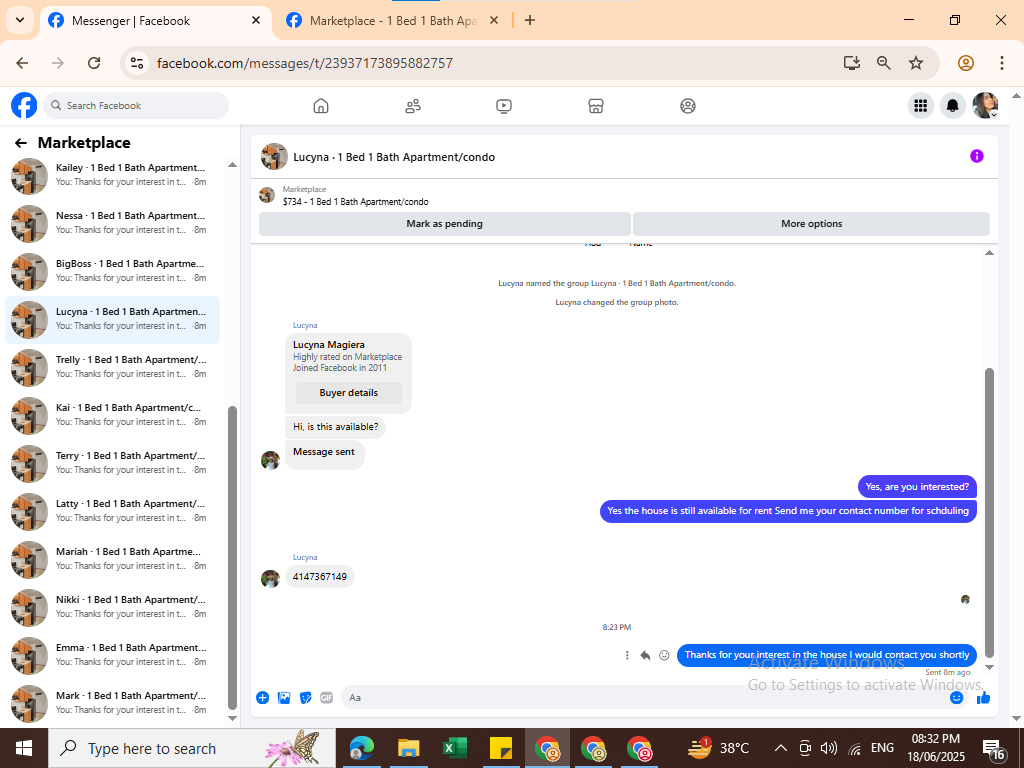Open Sticky Notes from taskbar
This screenshot has height=768, width=1024.
click(x=501, y=748)
